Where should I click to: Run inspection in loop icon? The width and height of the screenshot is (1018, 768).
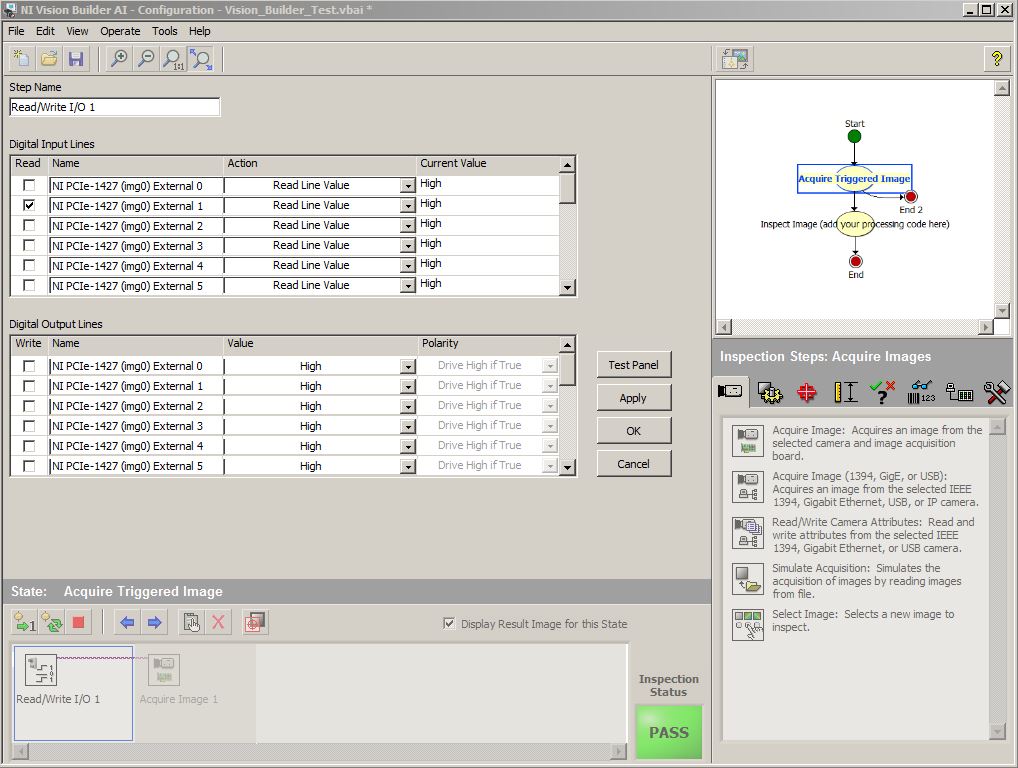click(52, 623)
